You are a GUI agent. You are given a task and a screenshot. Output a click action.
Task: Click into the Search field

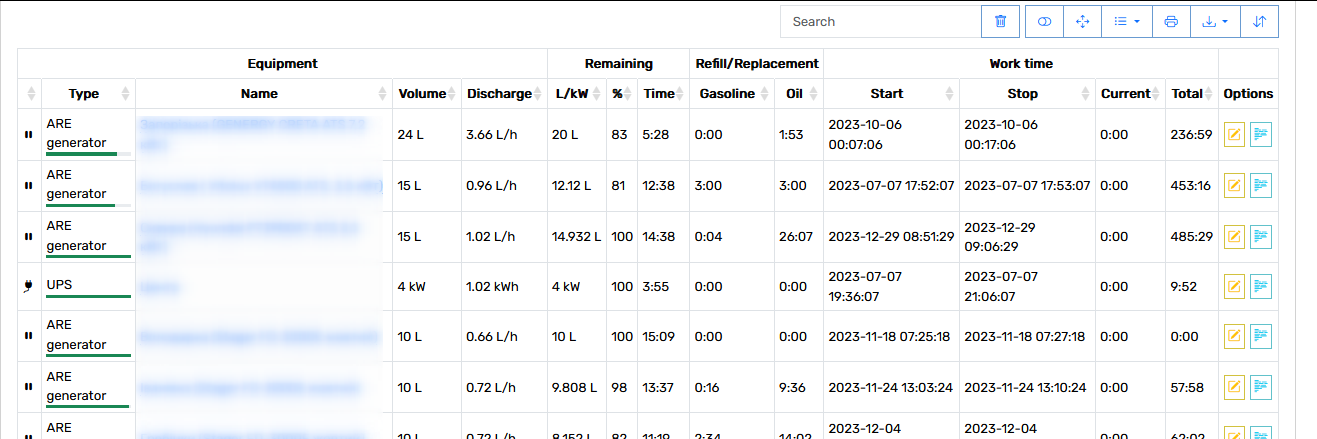click(880, 21)
